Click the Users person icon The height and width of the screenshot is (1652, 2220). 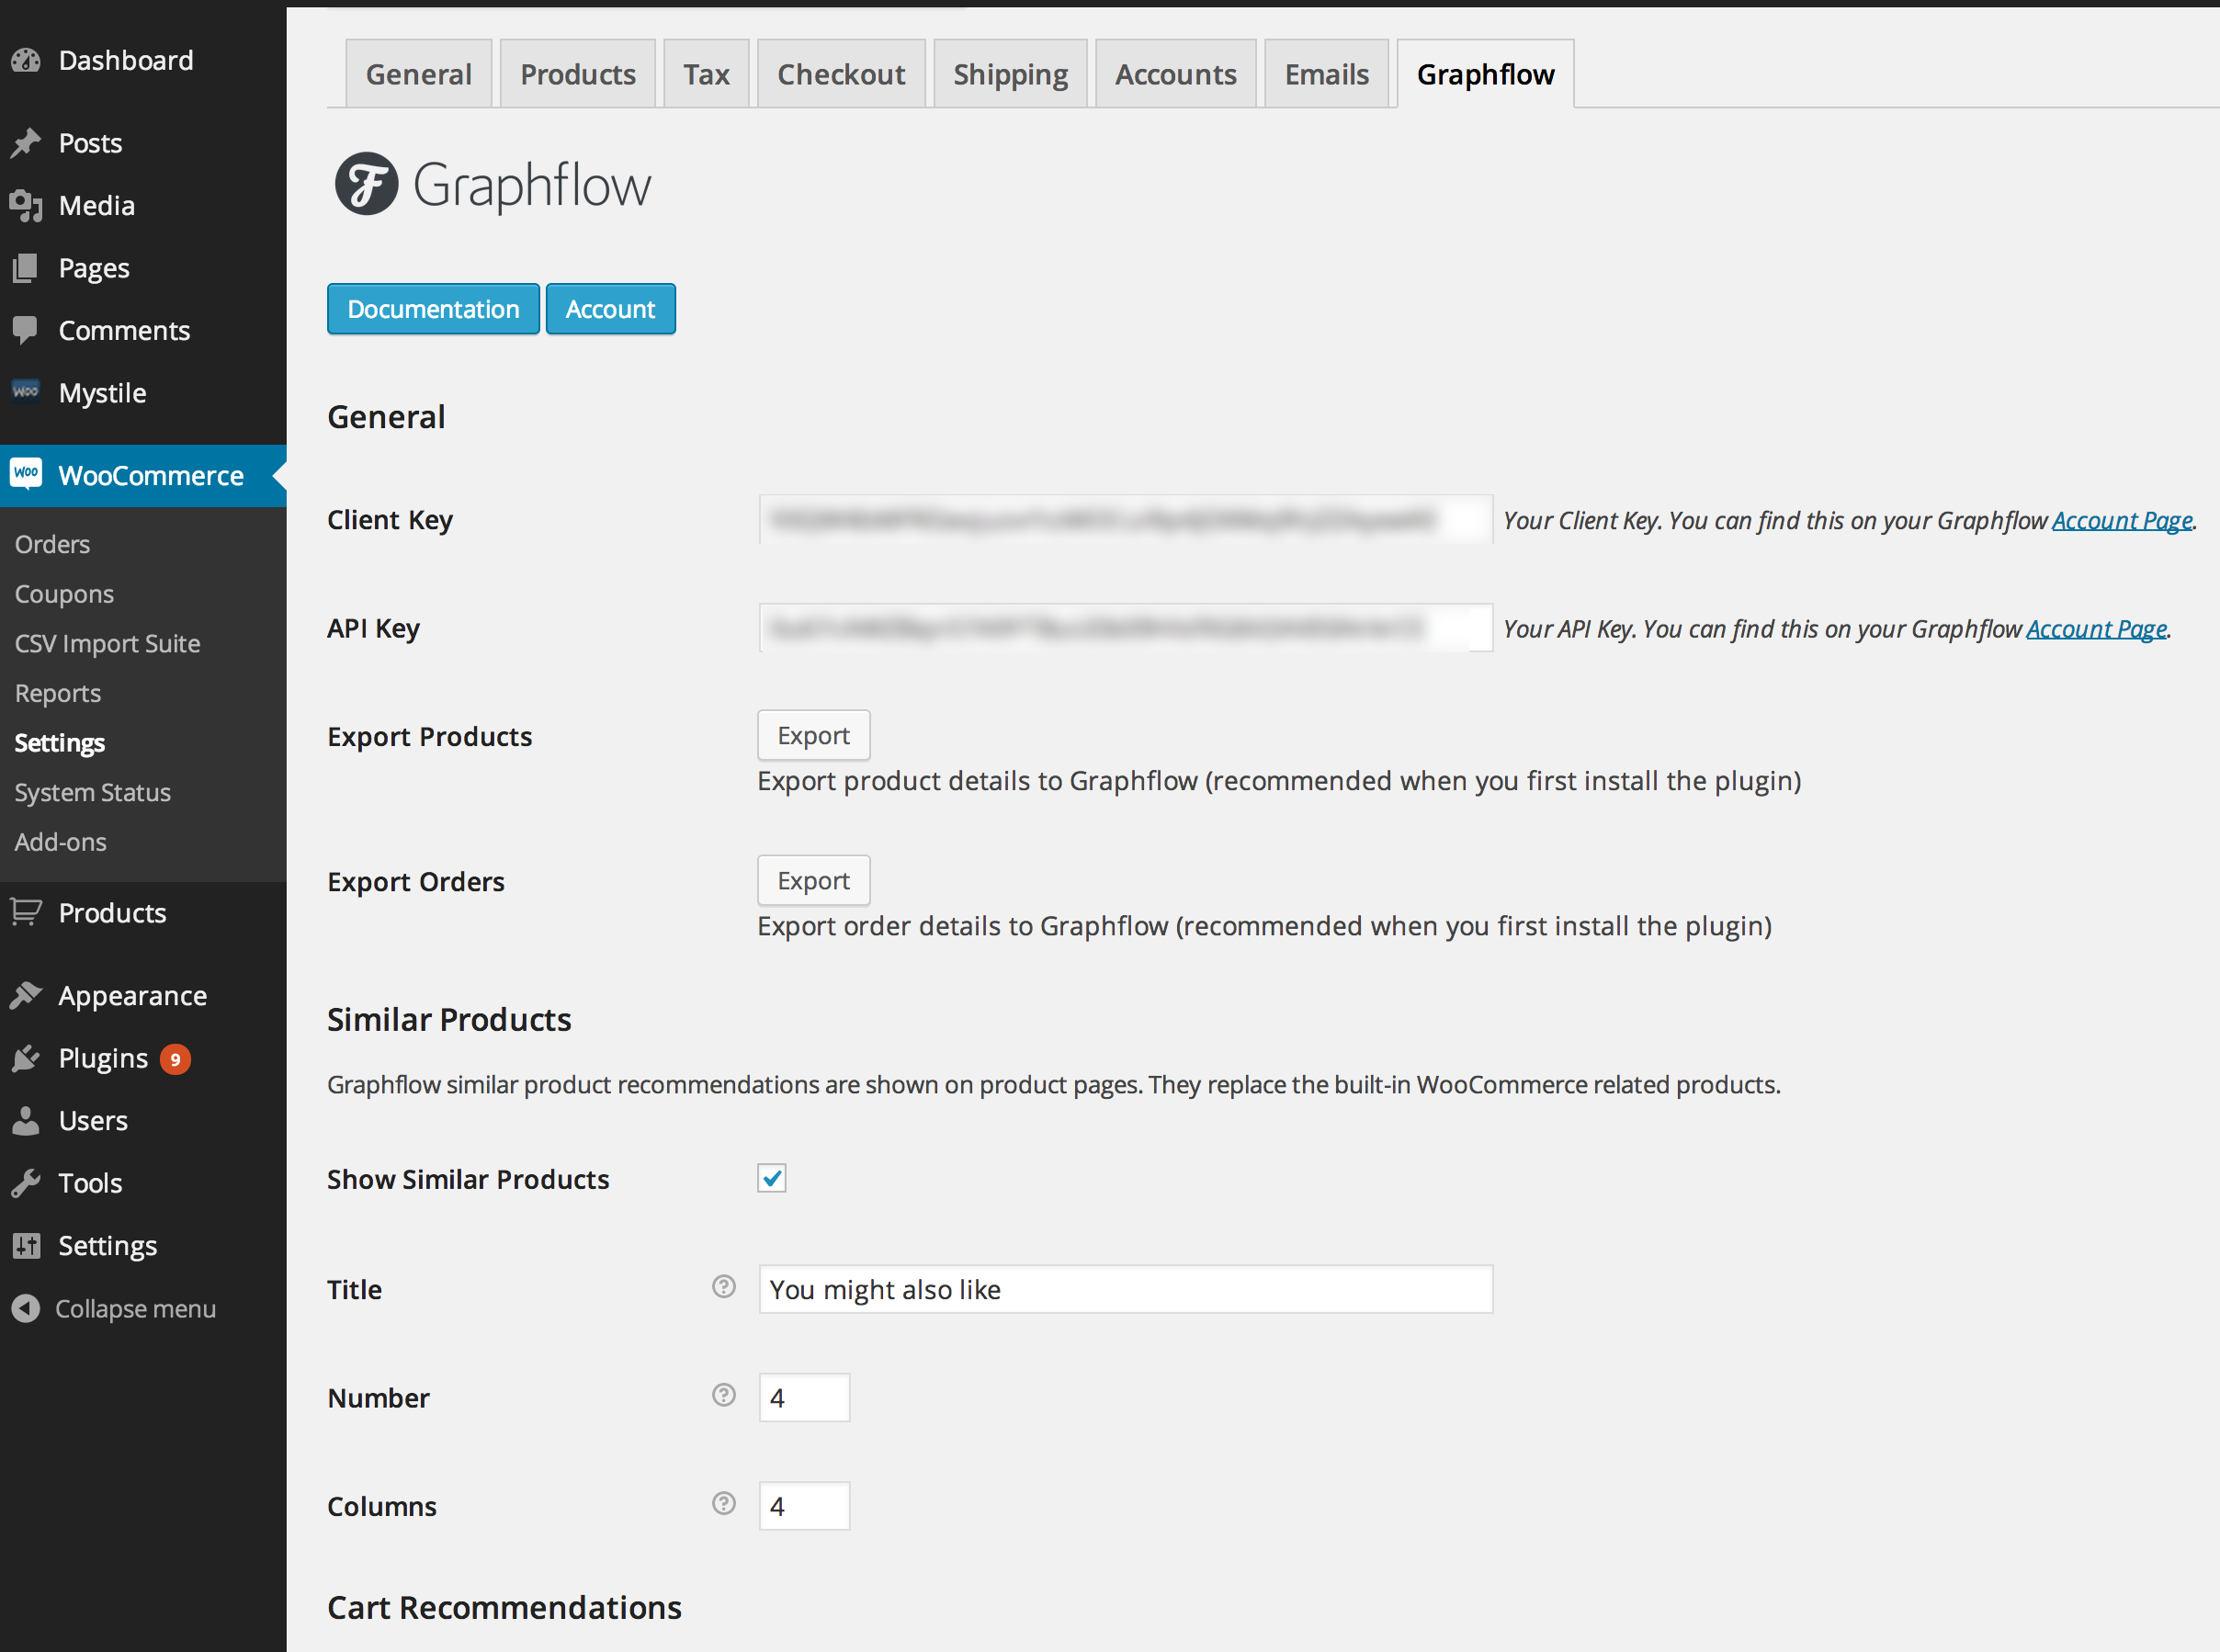click(x=26, y=1121)
